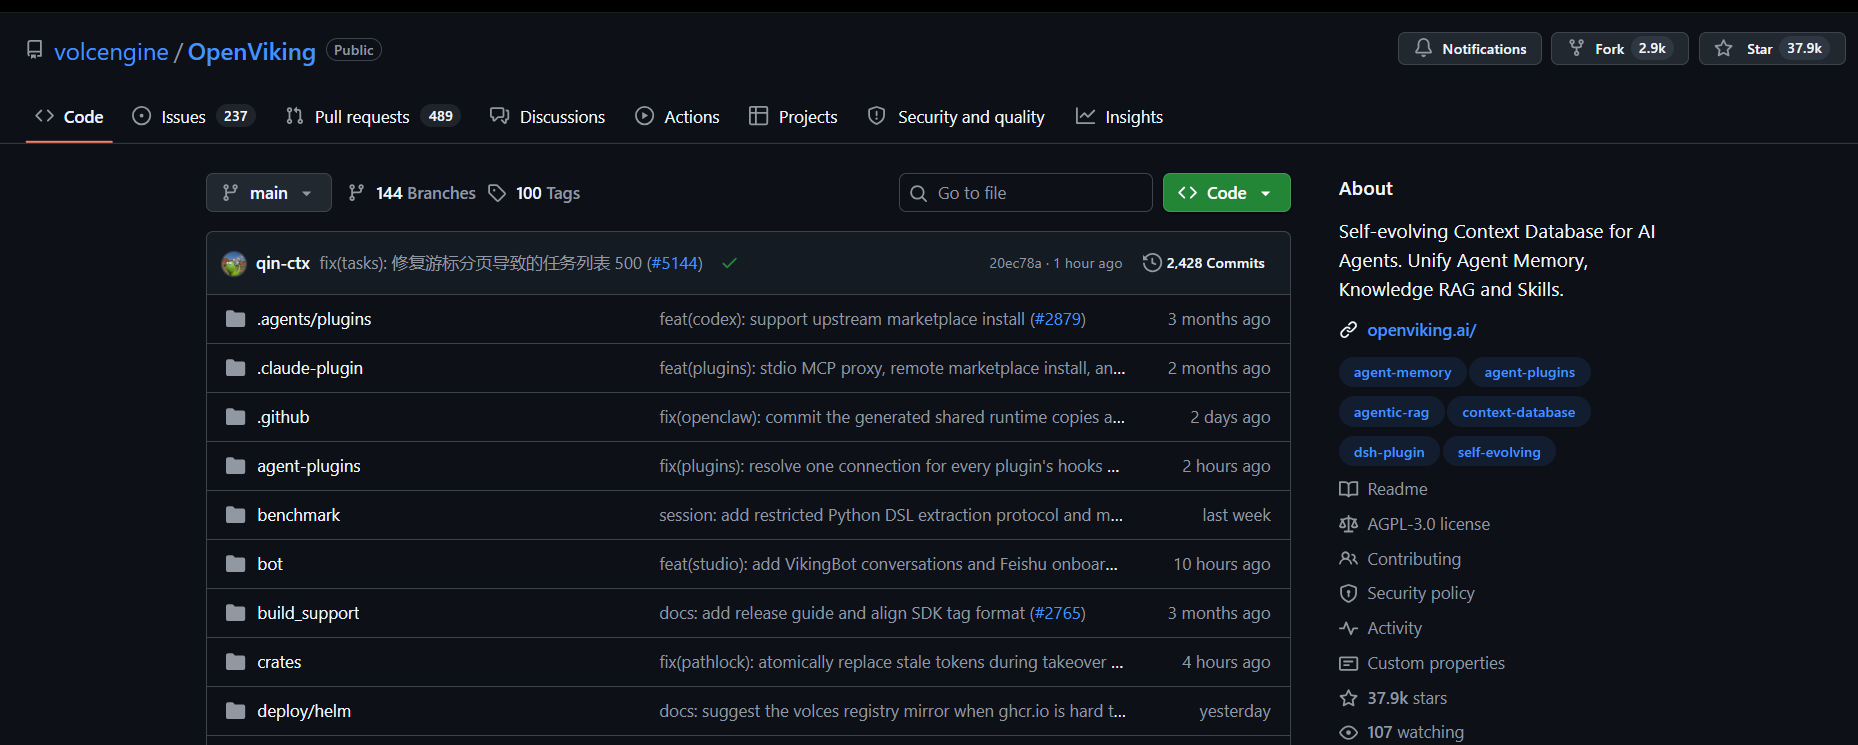The width and height of the screenshot is (1858, 745).
Task: Click the scales icon beside AGPL-3.0 license
Action: 1348,524
